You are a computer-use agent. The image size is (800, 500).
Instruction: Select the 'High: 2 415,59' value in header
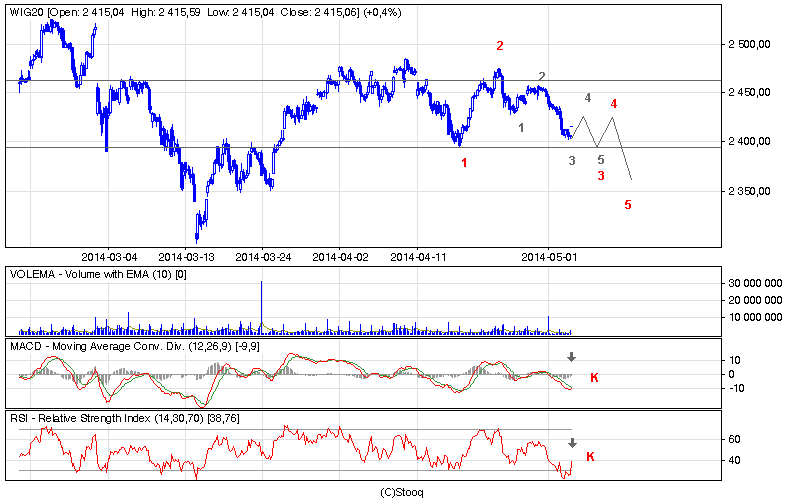tap(165, 12)
